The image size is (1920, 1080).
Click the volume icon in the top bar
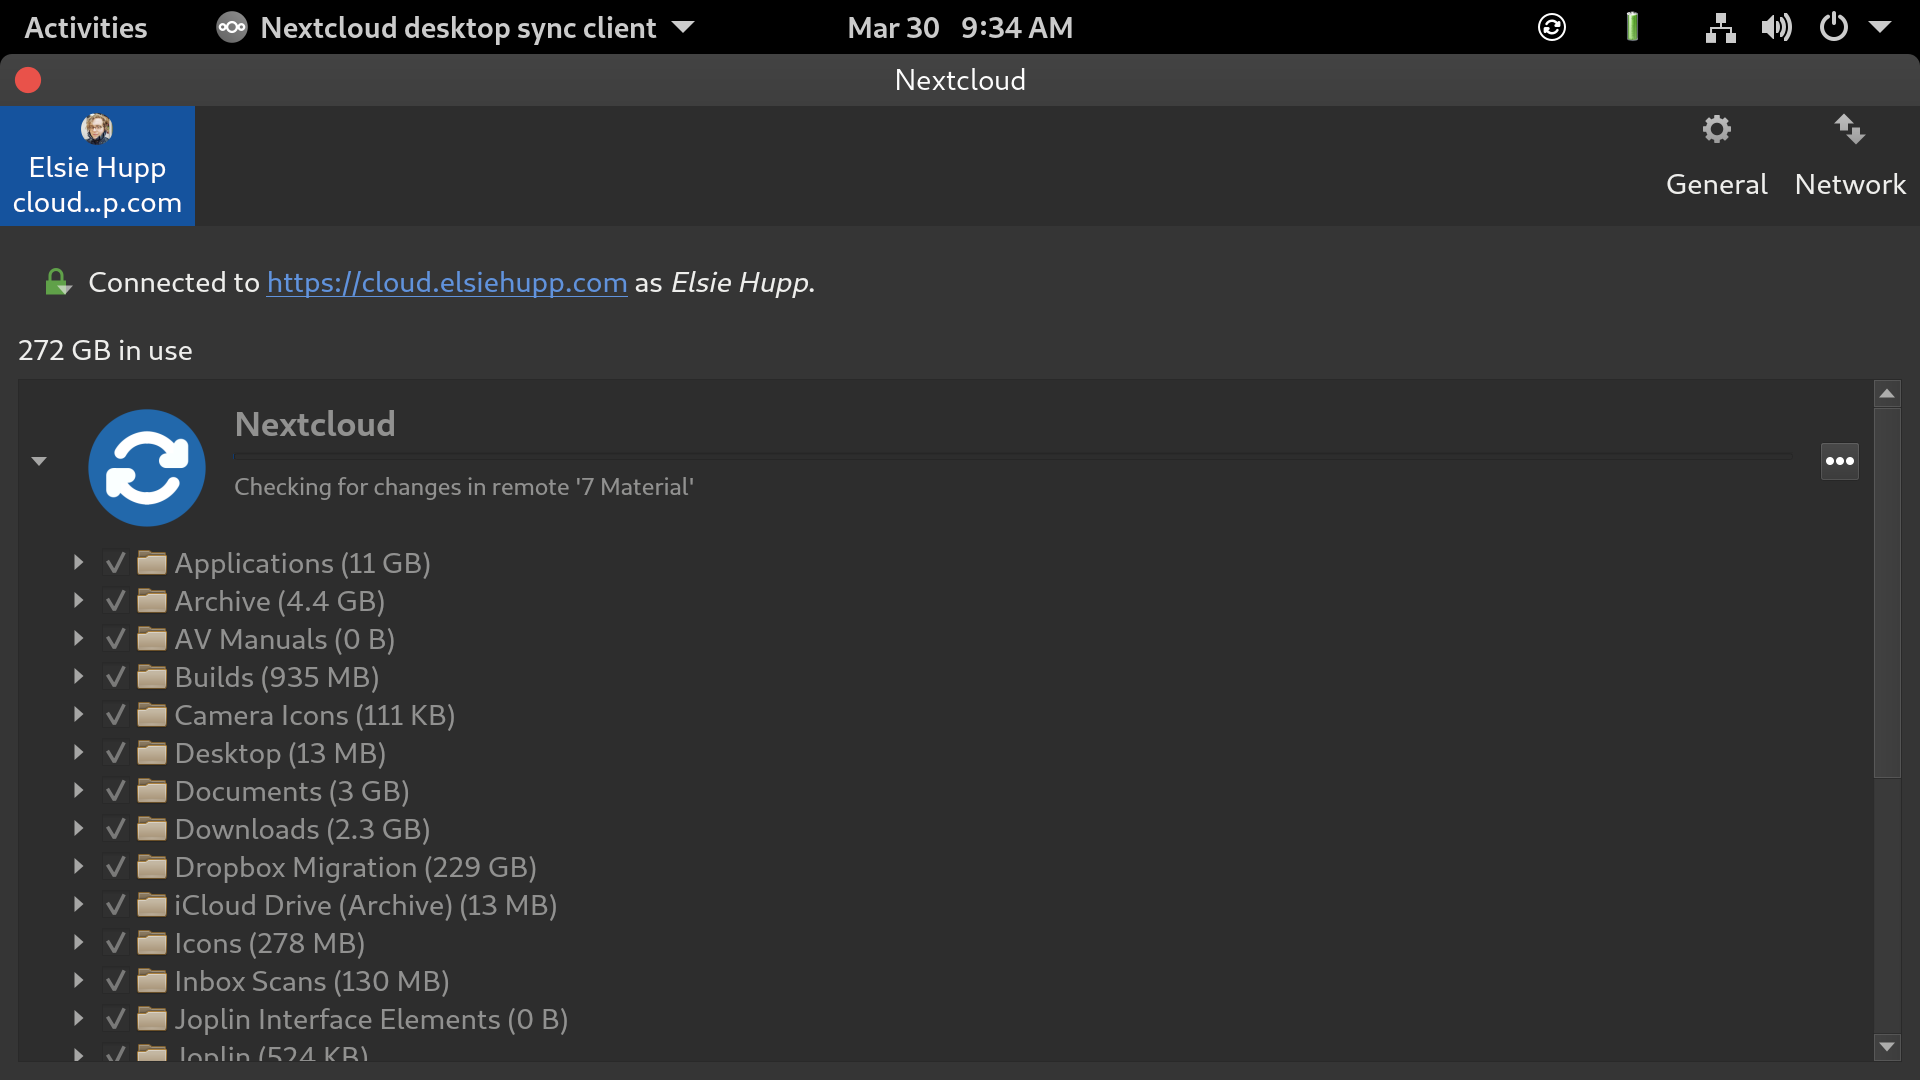[x=1778, y=27]
